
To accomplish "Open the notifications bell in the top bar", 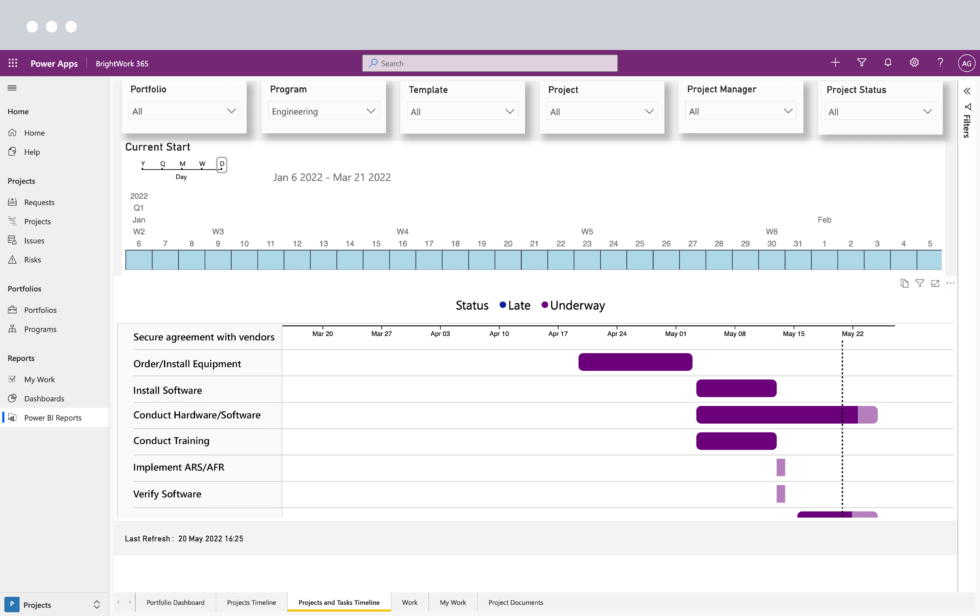I will click(888, 62).
